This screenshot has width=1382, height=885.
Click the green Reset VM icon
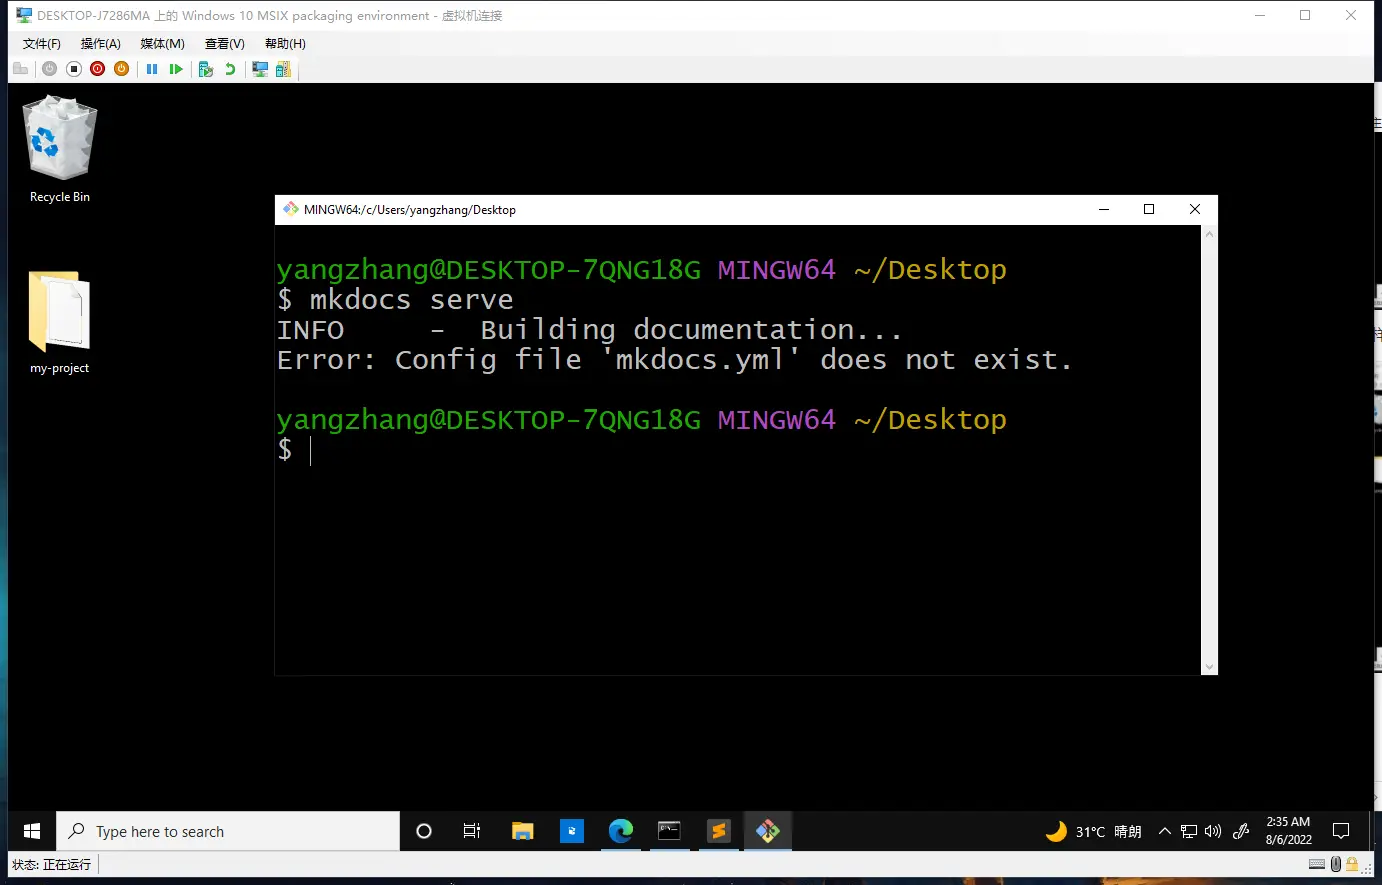[x=176, y=69]
